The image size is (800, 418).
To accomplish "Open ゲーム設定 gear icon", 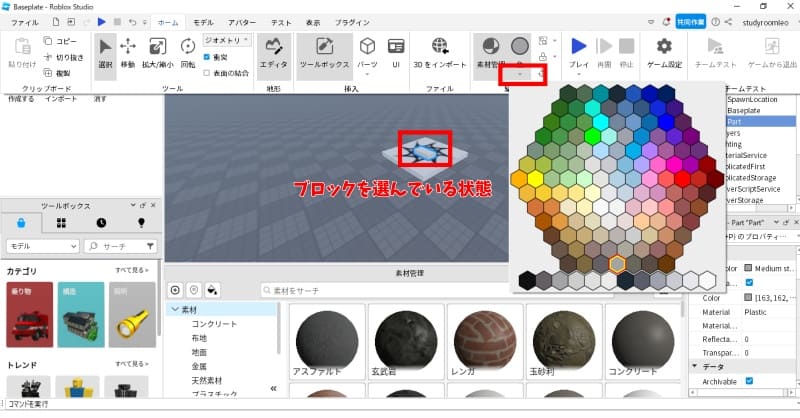I will click(x=664, y=46).
